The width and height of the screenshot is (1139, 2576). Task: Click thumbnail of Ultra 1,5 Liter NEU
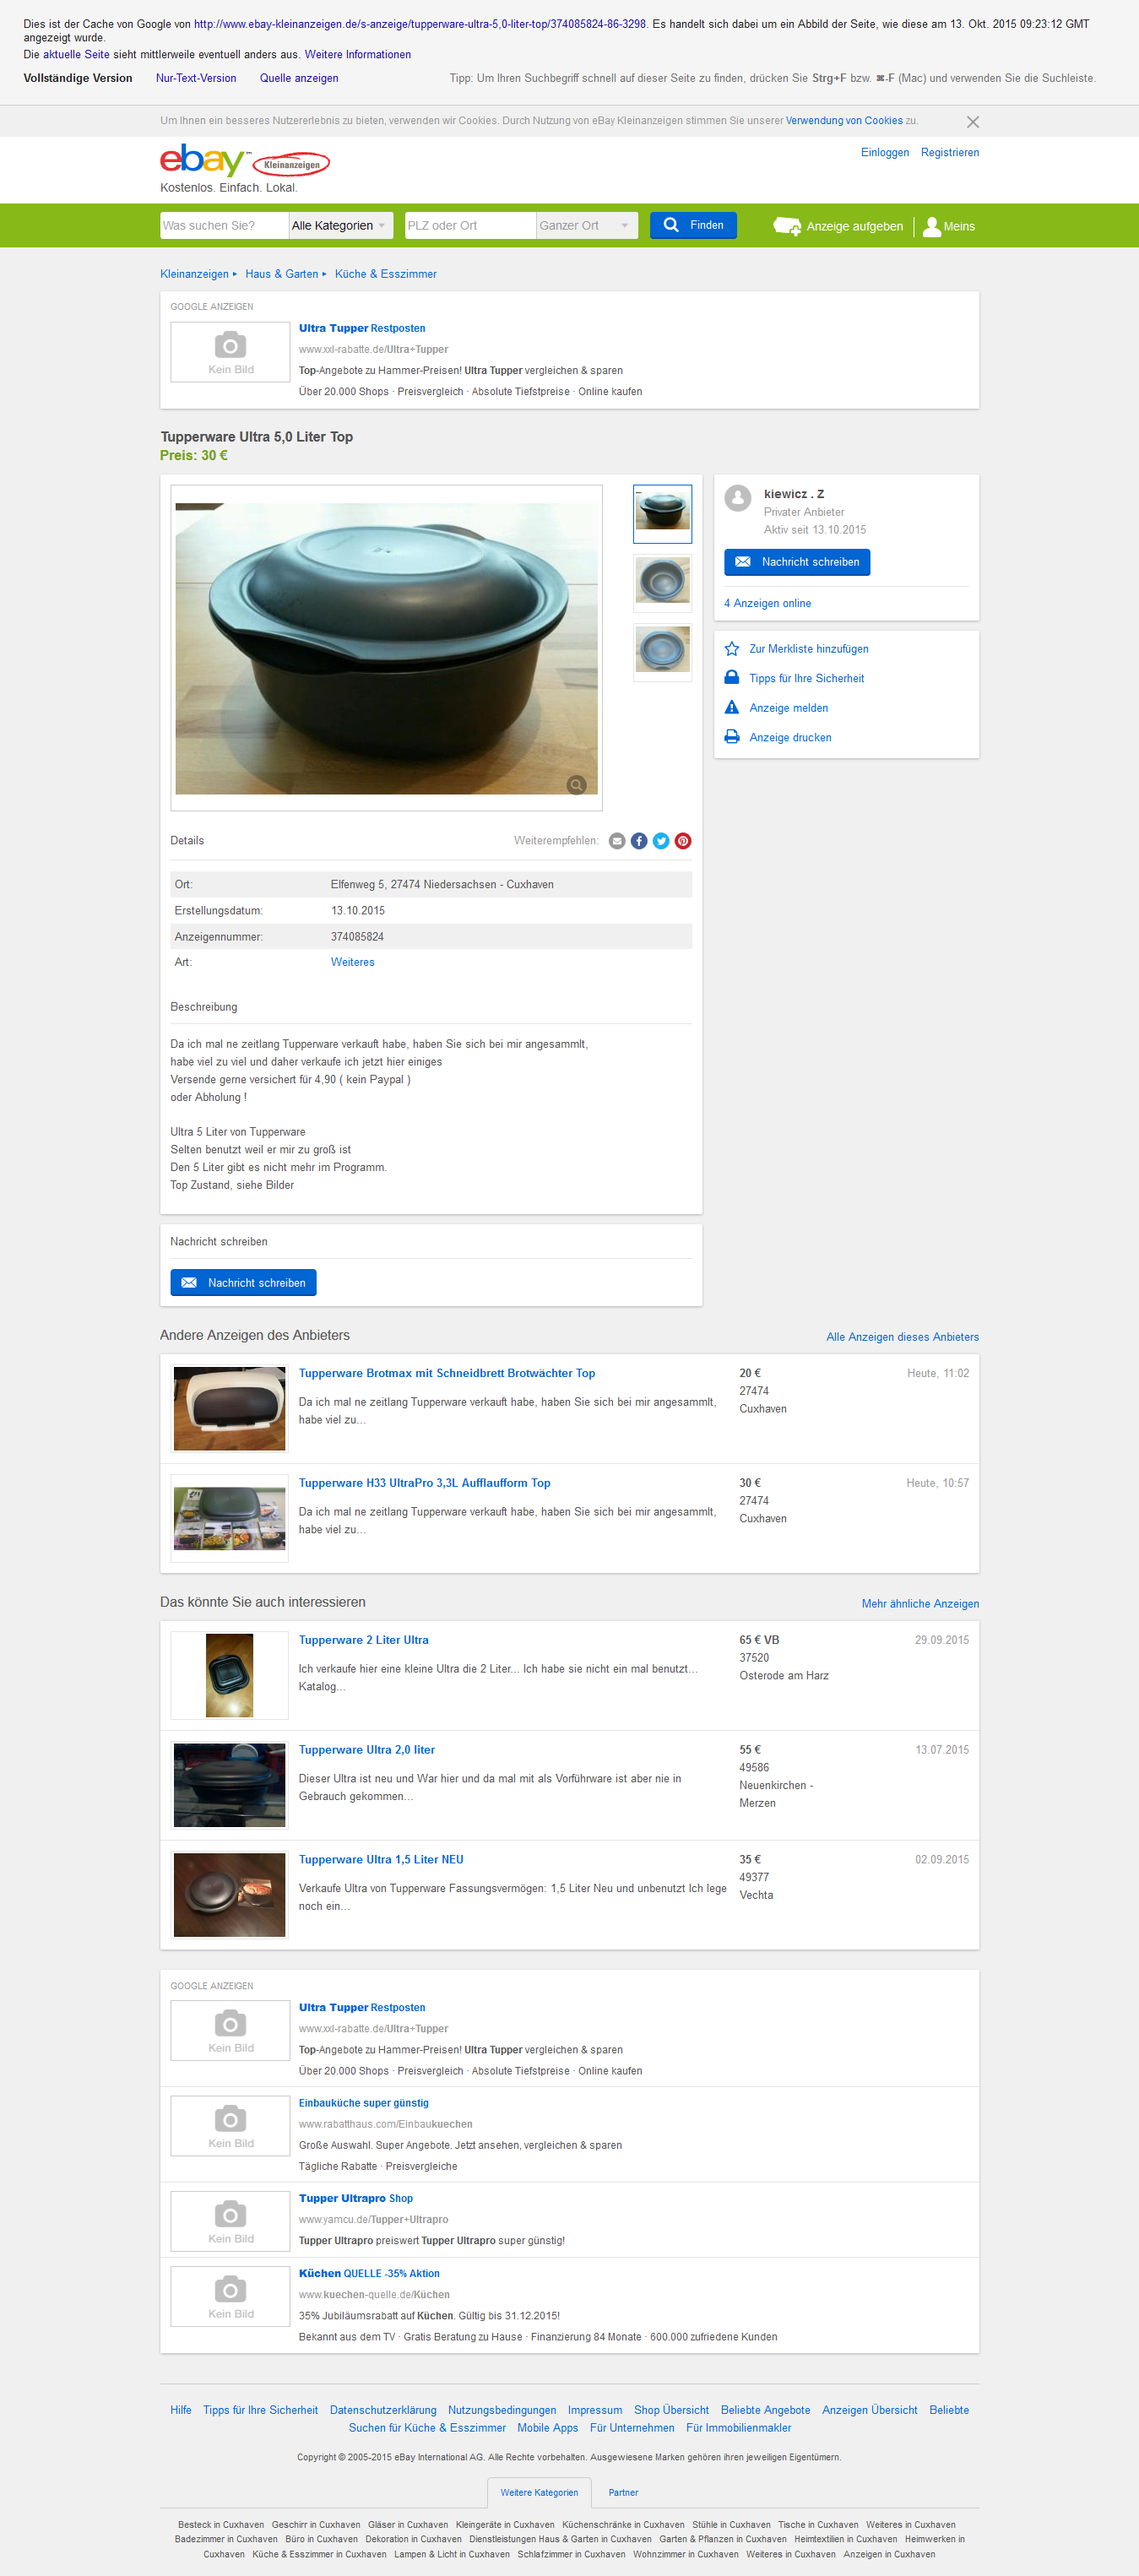click(x=229, y=1896)
